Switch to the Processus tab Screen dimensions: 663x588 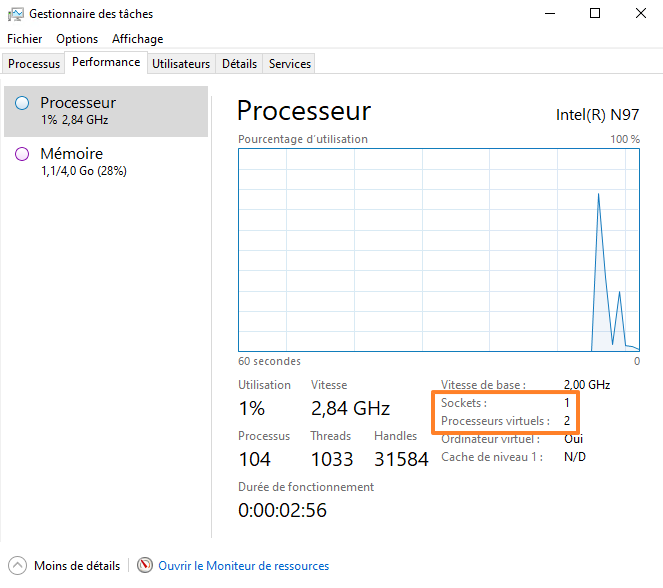point(34,64)
